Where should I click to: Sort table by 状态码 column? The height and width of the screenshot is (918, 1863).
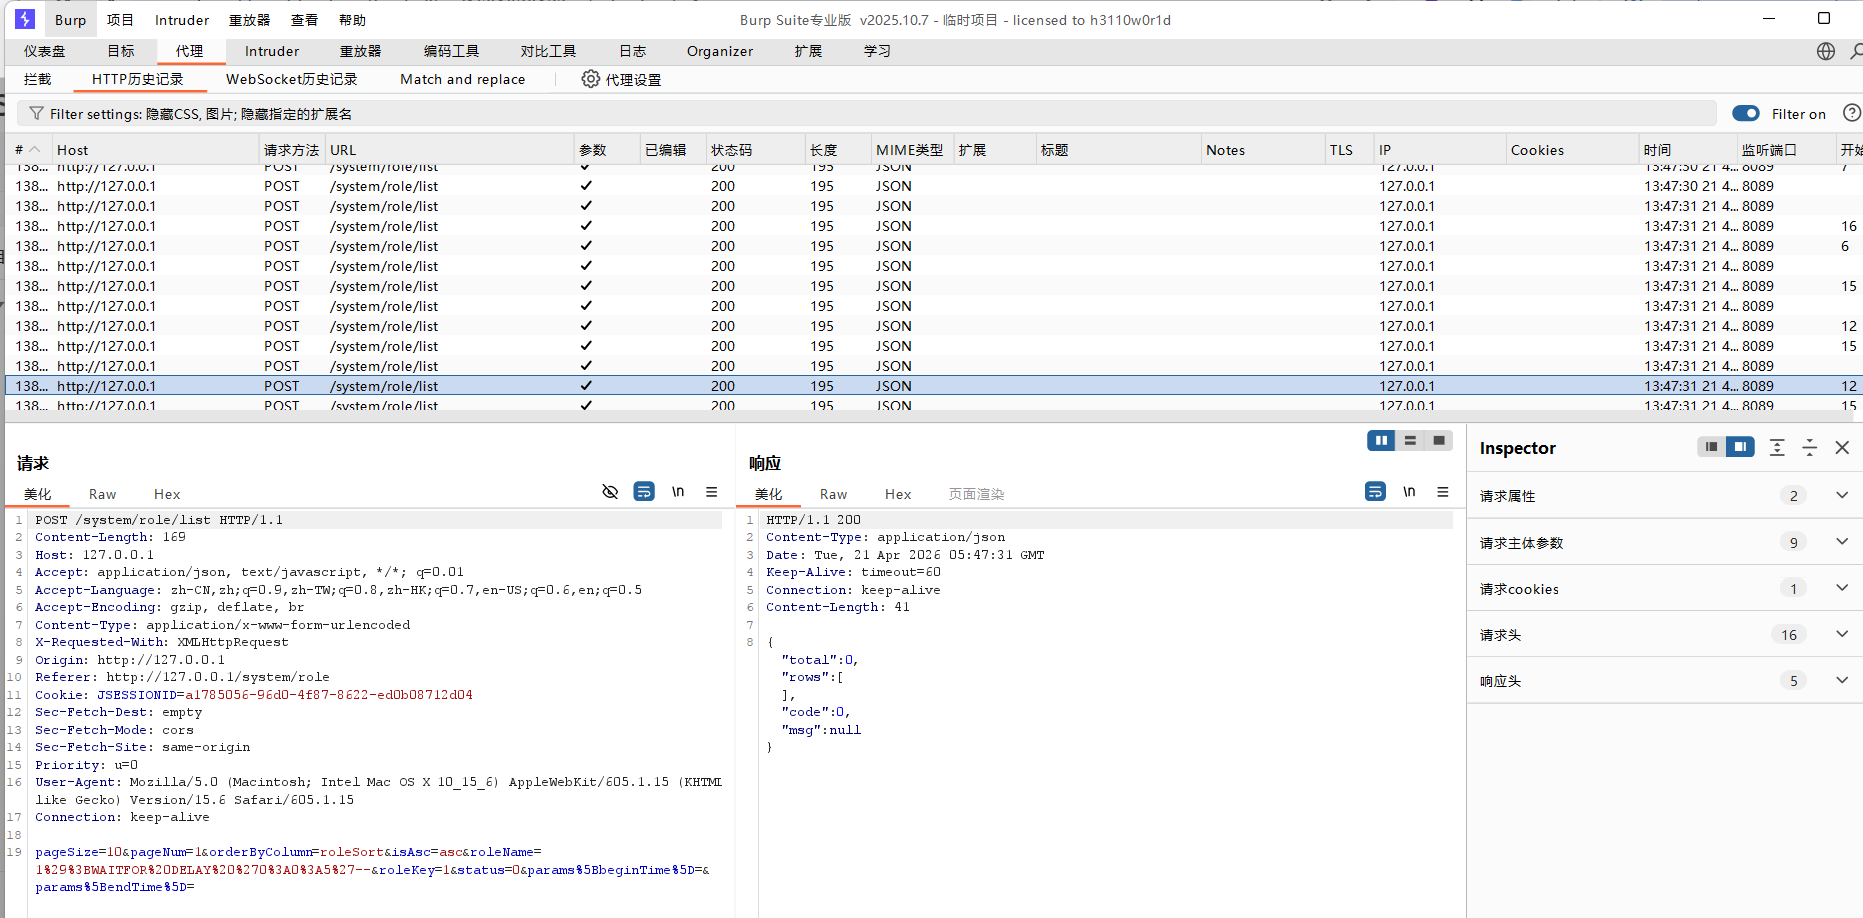pyautogui.click(x=755, y=150)
